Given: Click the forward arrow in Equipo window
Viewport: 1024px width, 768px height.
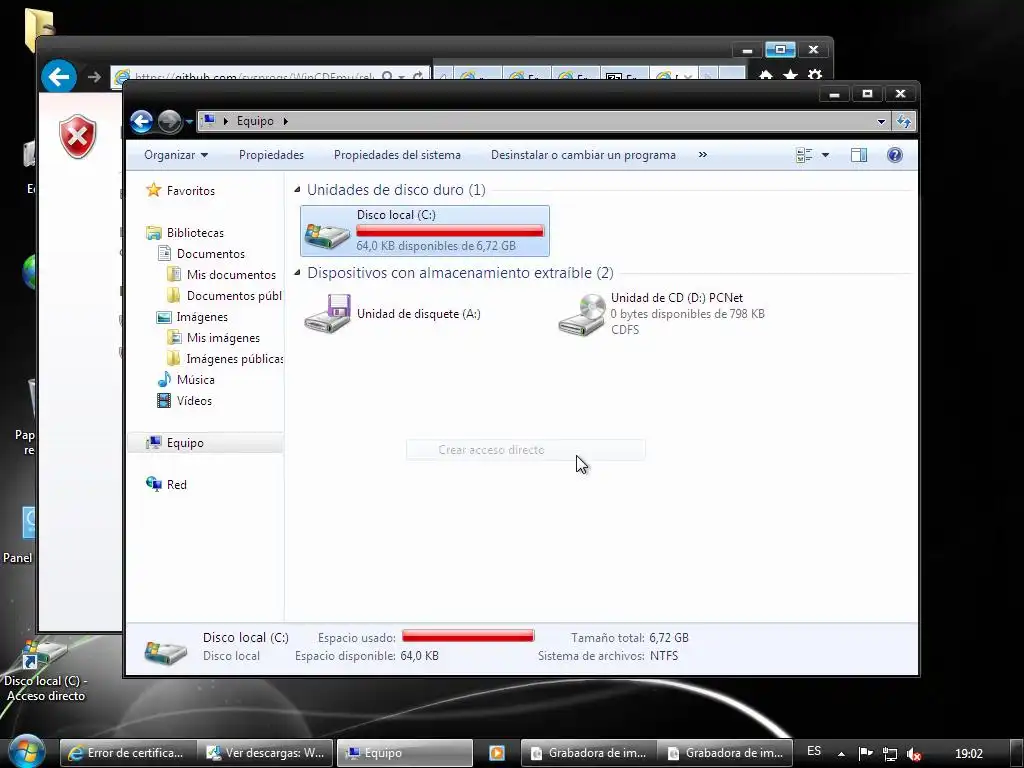Looking at the screenshot, I should 170,121.
